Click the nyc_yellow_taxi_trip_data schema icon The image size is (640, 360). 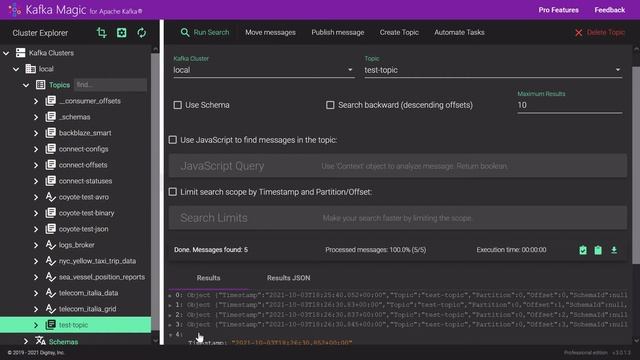pos(51,261)
